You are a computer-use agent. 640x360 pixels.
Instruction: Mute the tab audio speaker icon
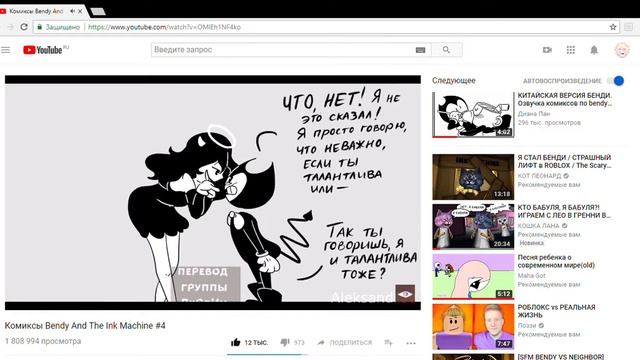coord(72,11)
